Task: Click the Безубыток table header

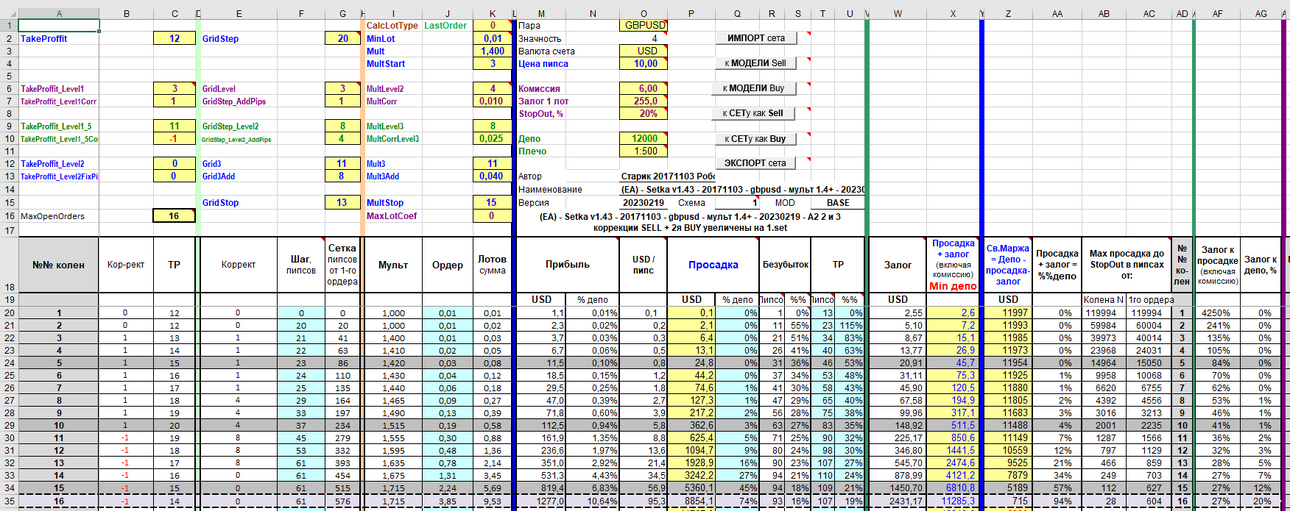Action: tap(784, 265)
